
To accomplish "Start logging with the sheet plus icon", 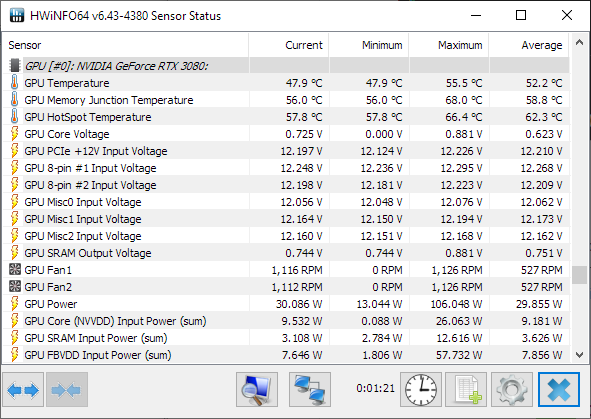I will 466,390.
